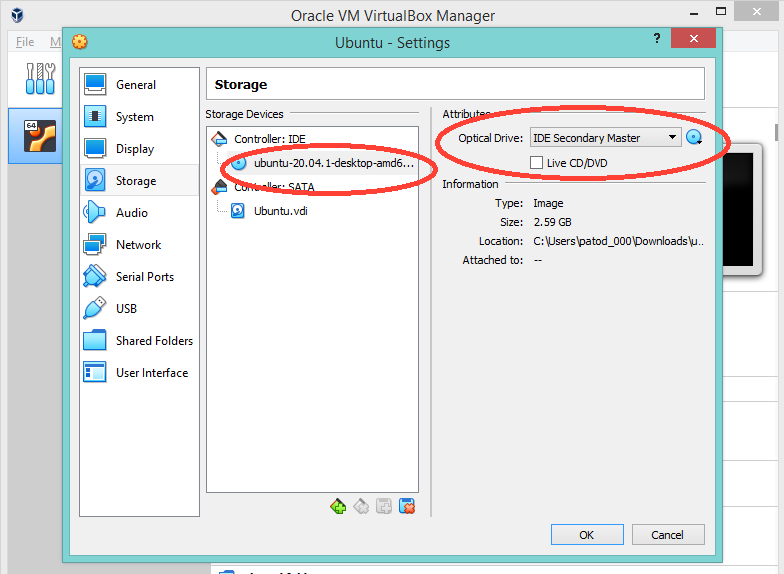
Task: Click the Serial Ports connector icon
Action: tap(94, 276)
